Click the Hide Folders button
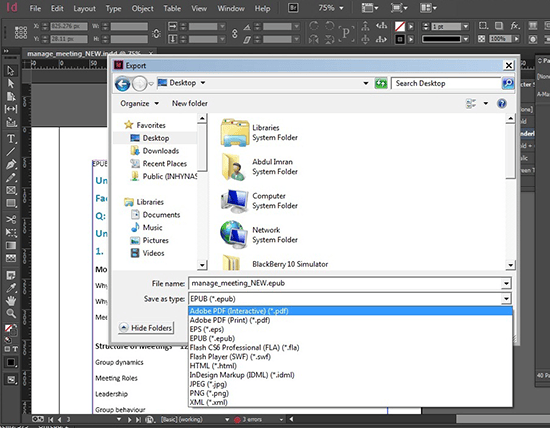Screen dimensions: 550x428 146,328
